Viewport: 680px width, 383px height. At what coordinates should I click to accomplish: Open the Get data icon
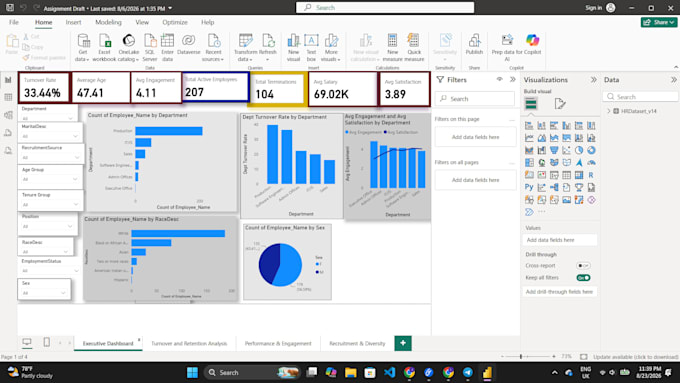click(82, 47)
